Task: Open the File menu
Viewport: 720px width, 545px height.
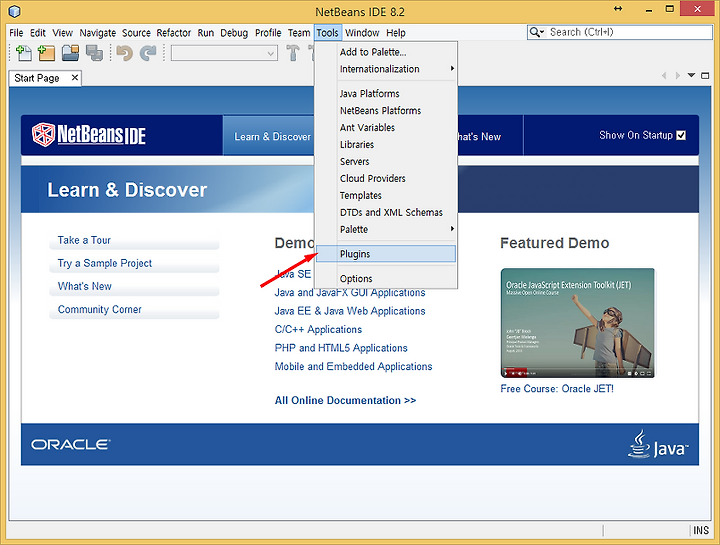Action: pos(16,33)
